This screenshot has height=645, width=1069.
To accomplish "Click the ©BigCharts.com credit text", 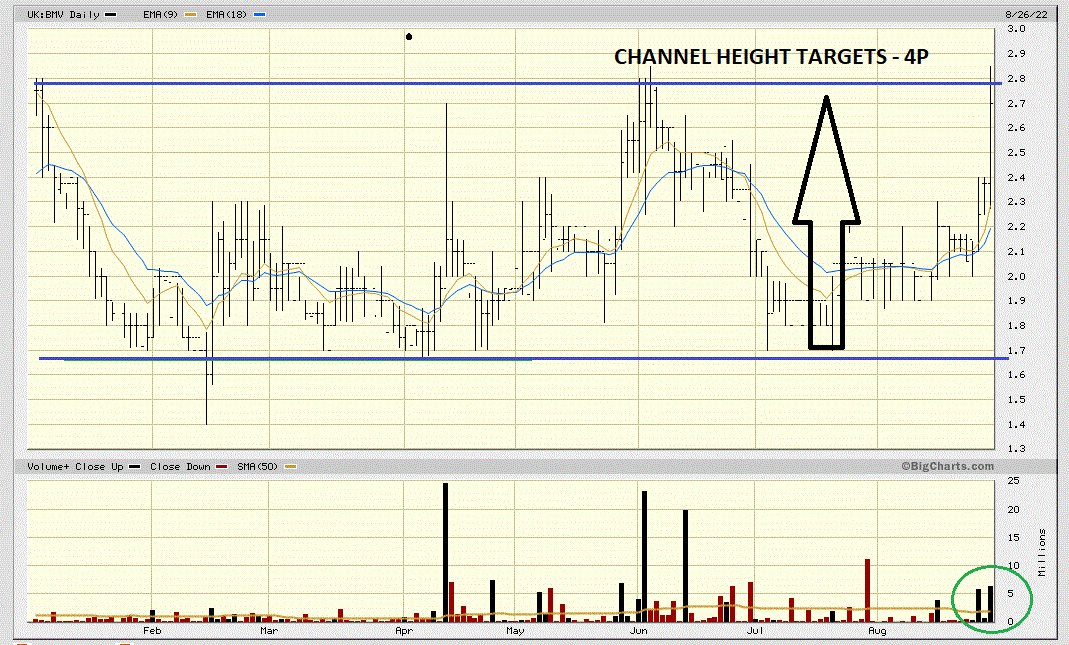I will [x=947, y=466].
